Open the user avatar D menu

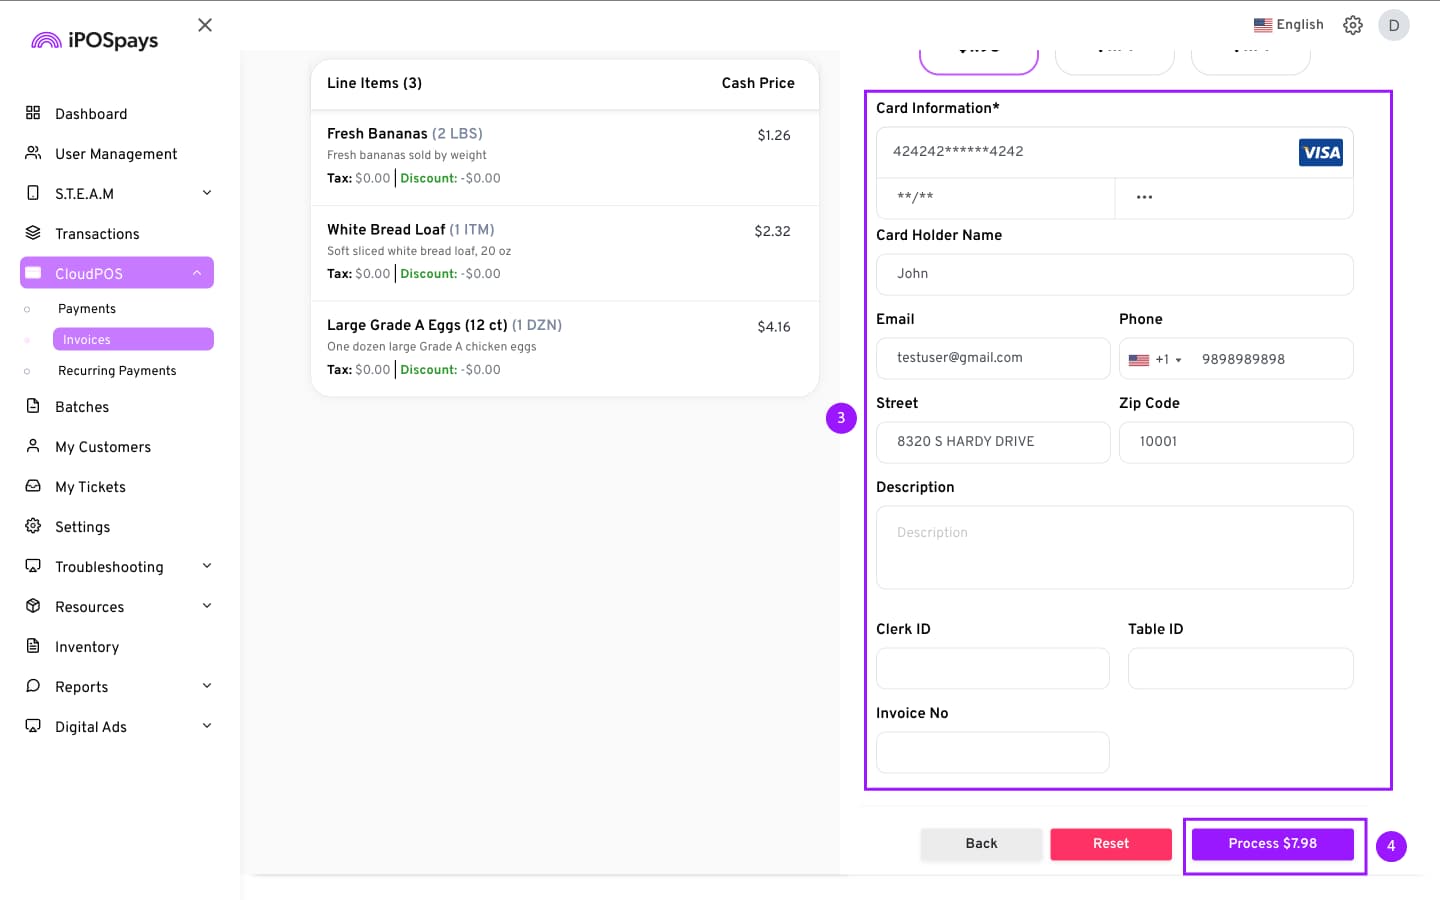1393,25
